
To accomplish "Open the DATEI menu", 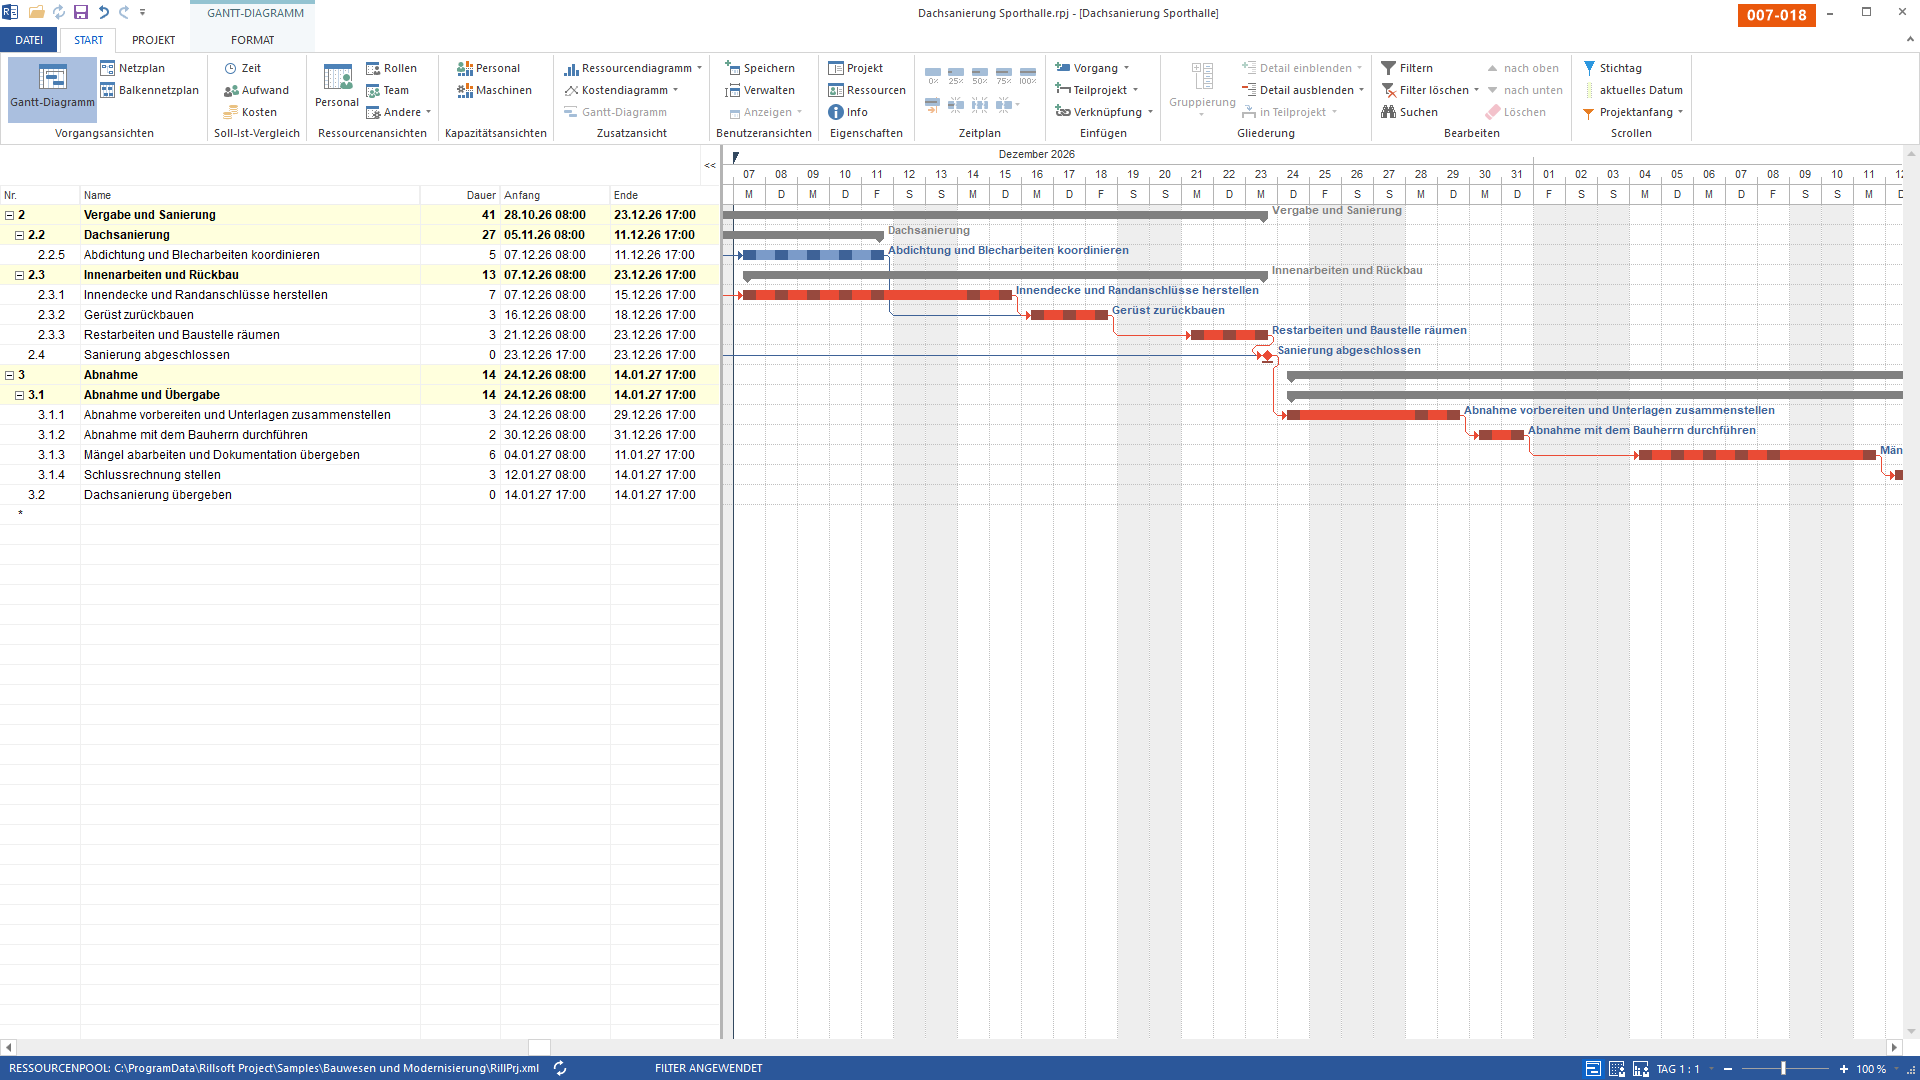I will point(29,40).
